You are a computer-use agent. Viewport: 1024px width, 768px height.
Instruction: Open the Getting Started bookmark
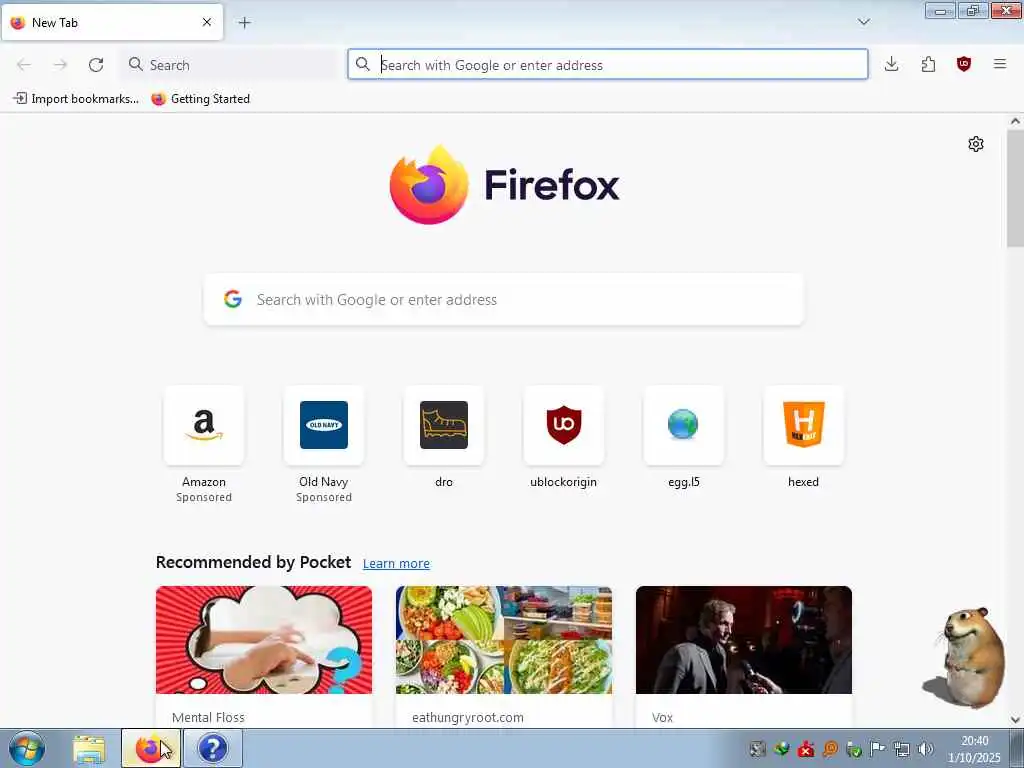point(200,99)
